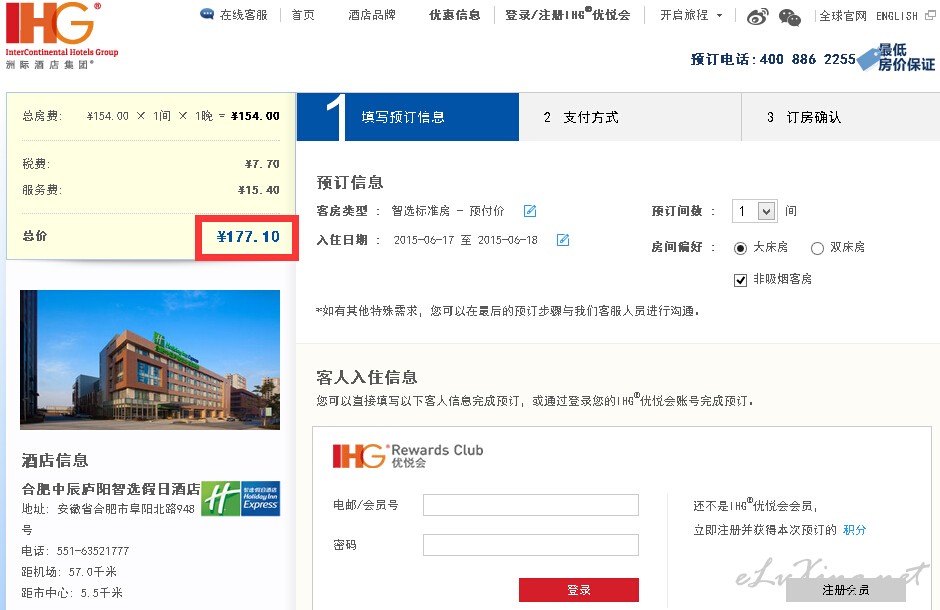Open 优惠信息 menu item
This screenshot has width=940, height=610.
454,15
